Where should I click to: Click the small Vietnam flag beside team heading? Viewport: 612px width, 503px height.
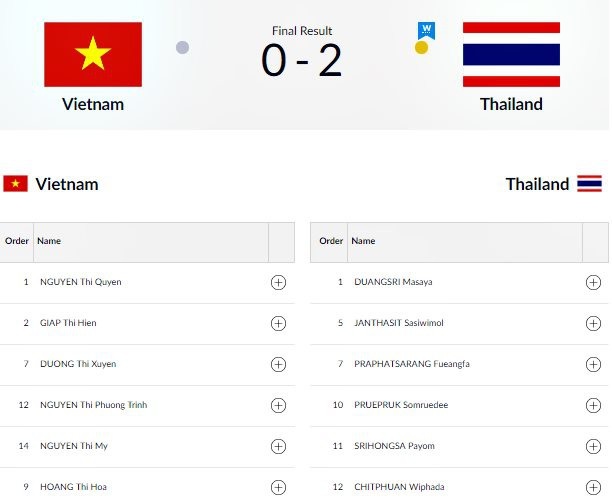click(x=15, y=184)
